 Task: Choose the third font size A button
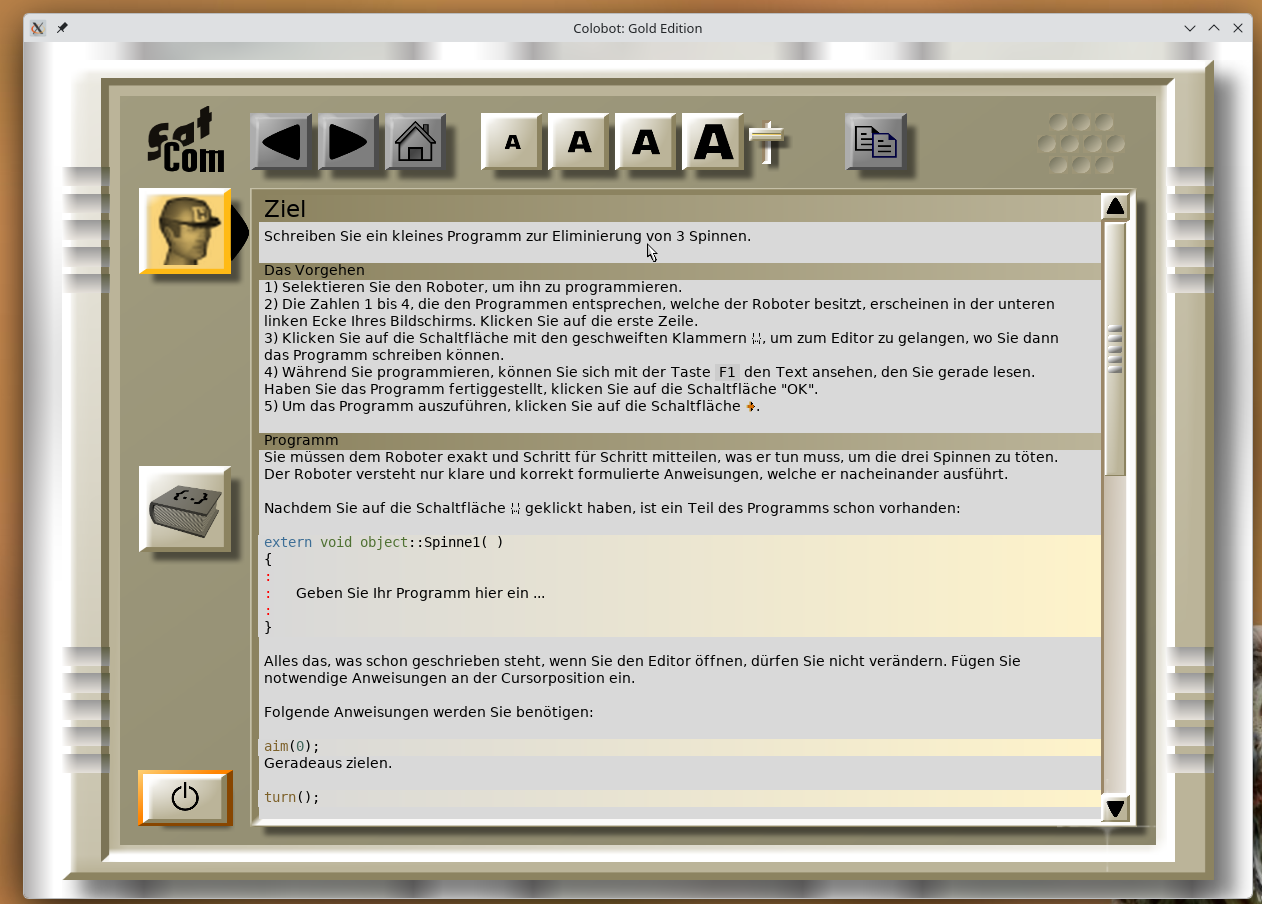click(646, 142)
